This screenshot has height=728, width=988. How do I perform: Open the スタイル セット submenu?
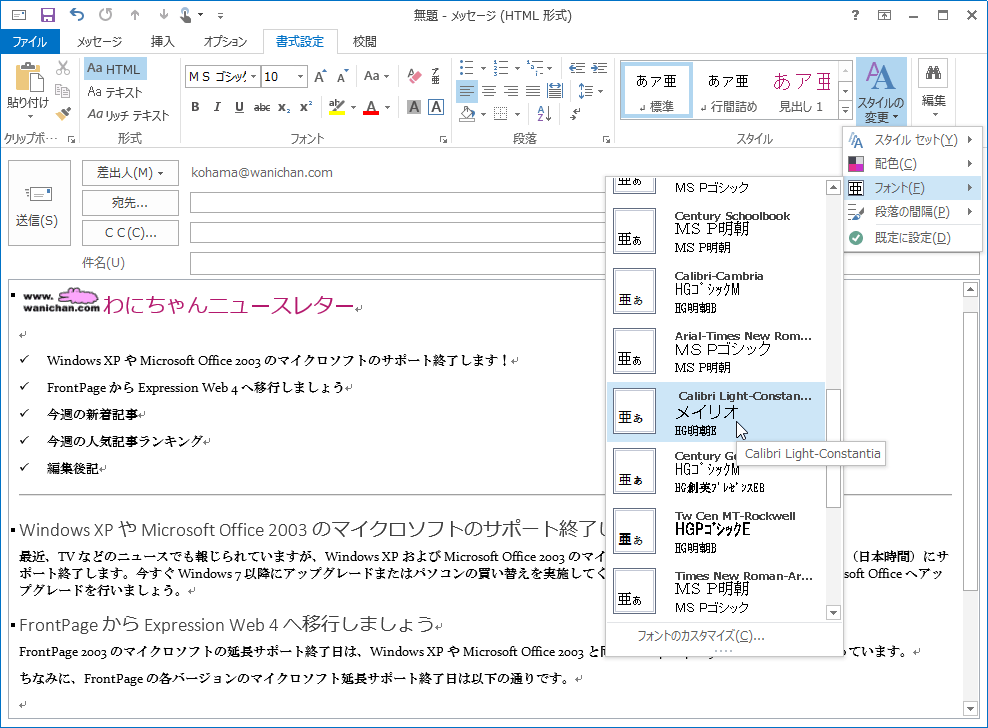tap(912, 140)
